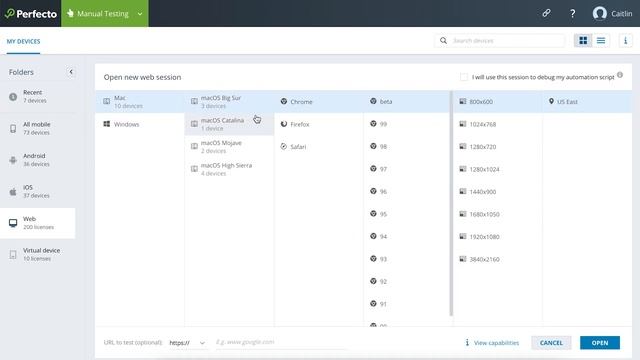Select 1680x1050 resolution

coord(498,214)
